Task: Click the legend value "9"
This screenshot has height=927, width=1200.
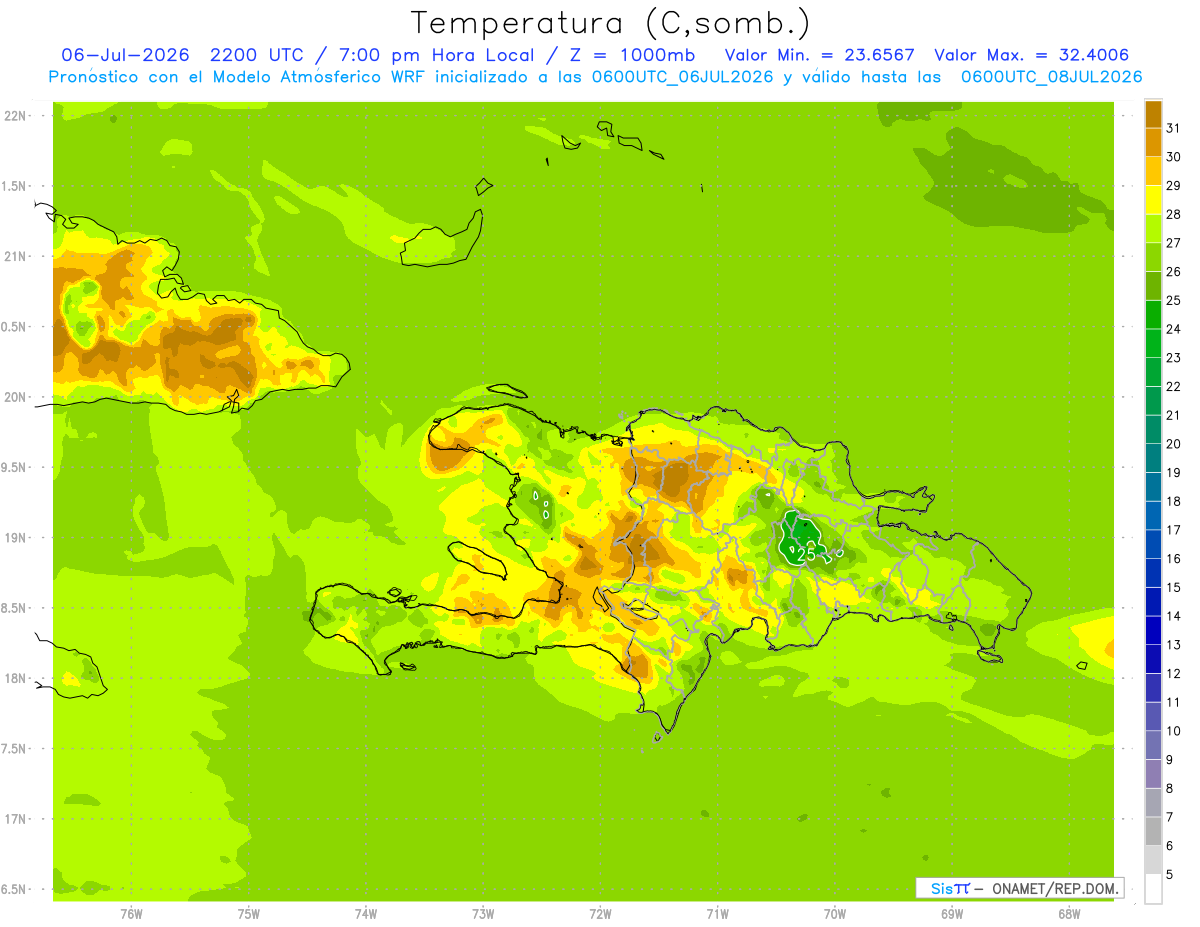Action: [x=1169, y=760]
